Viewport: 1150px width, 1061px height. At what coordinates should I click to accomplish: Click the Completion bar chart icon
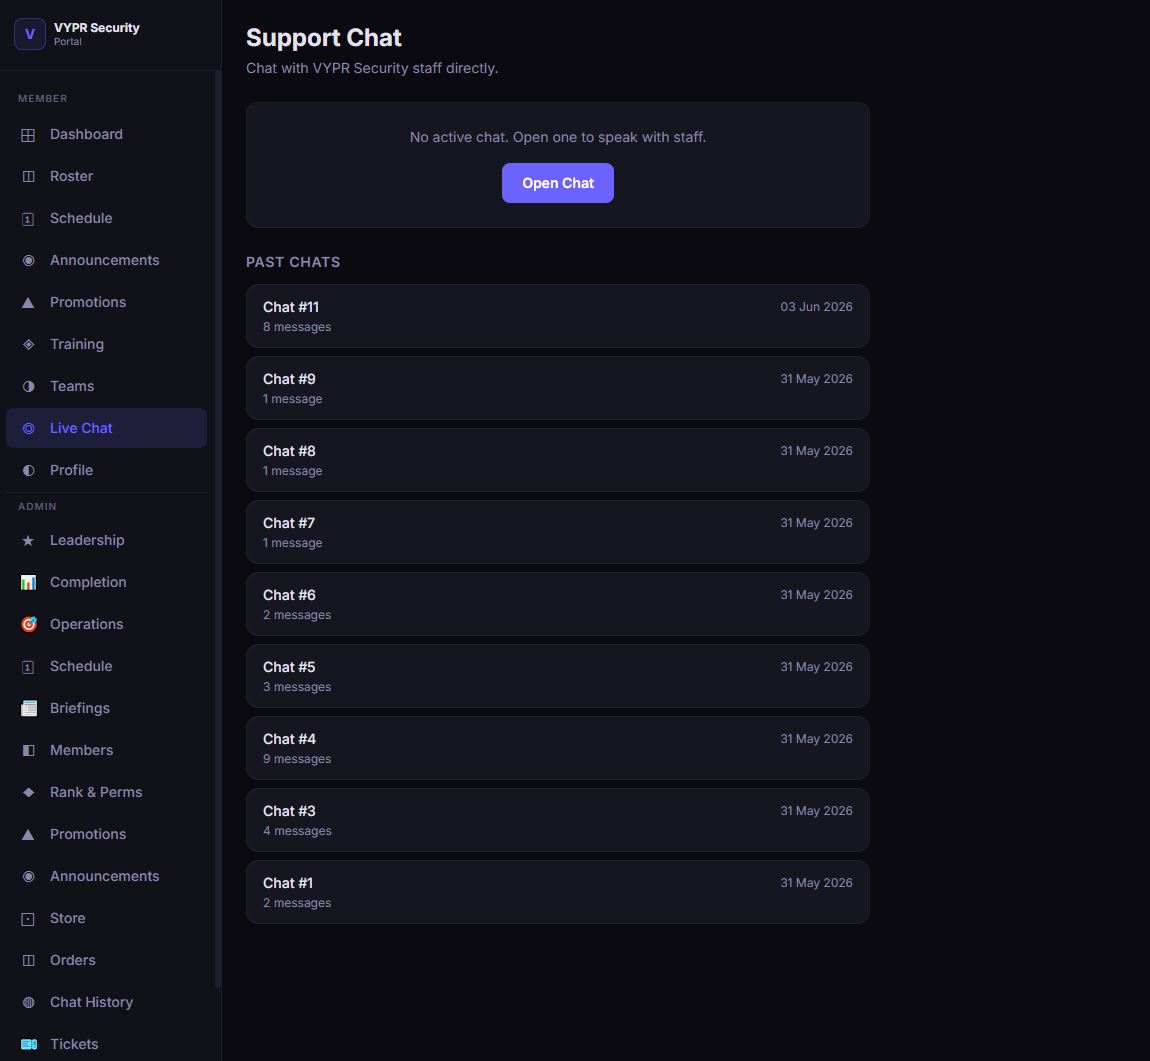coord(29,582)
